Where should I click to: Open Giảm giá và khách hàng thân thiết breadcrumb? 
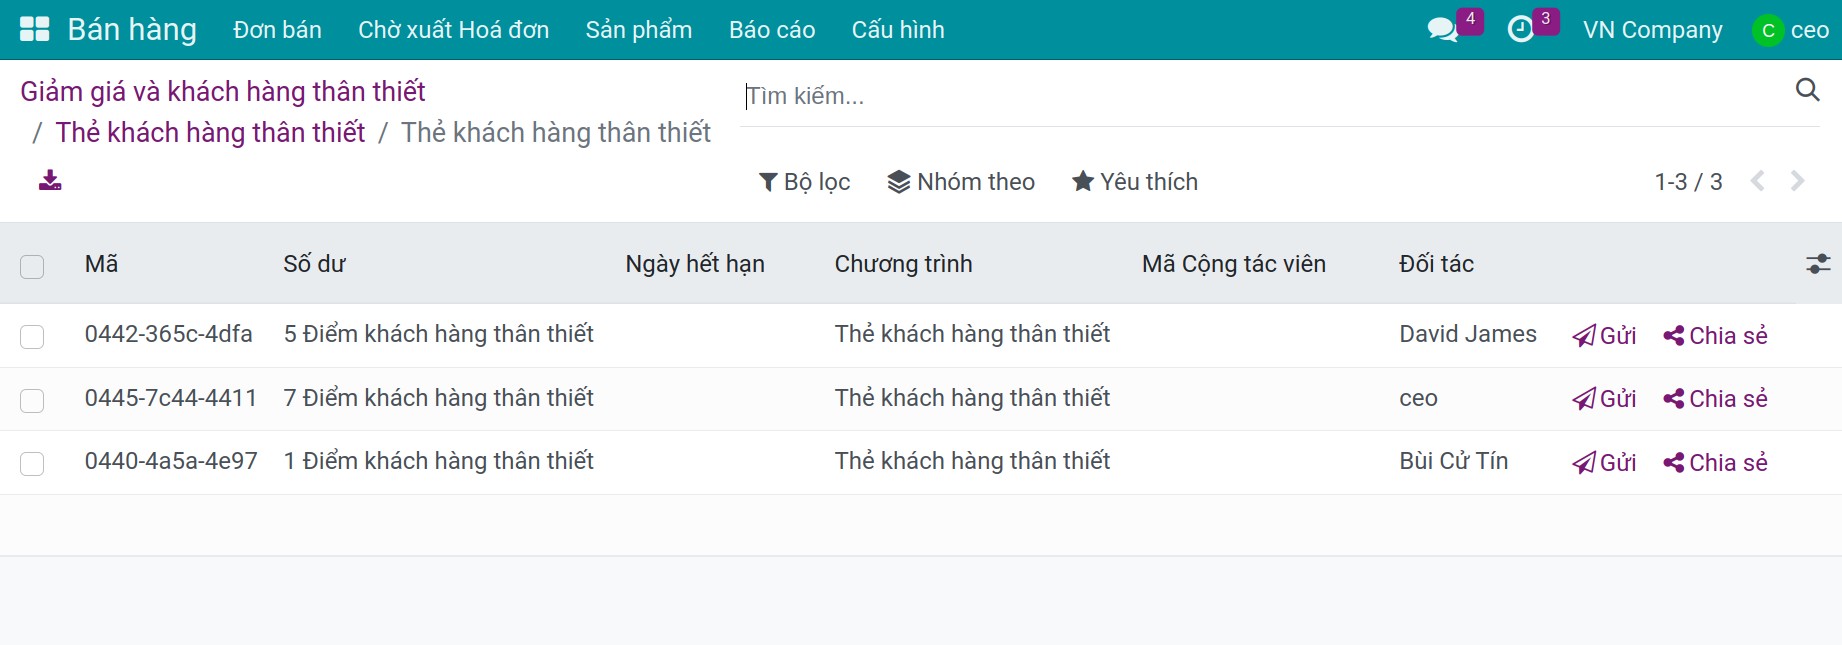pos(223,92)
